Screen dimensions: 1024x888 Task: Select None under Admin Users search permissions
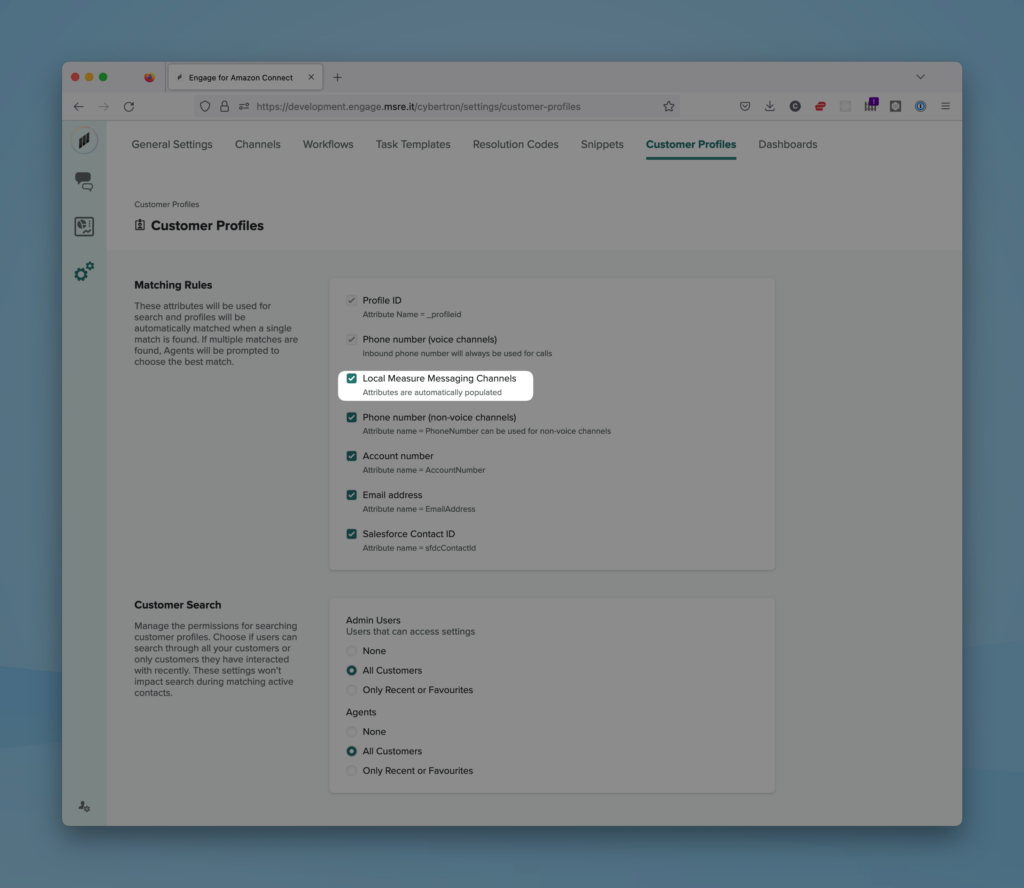pos(351,650)
